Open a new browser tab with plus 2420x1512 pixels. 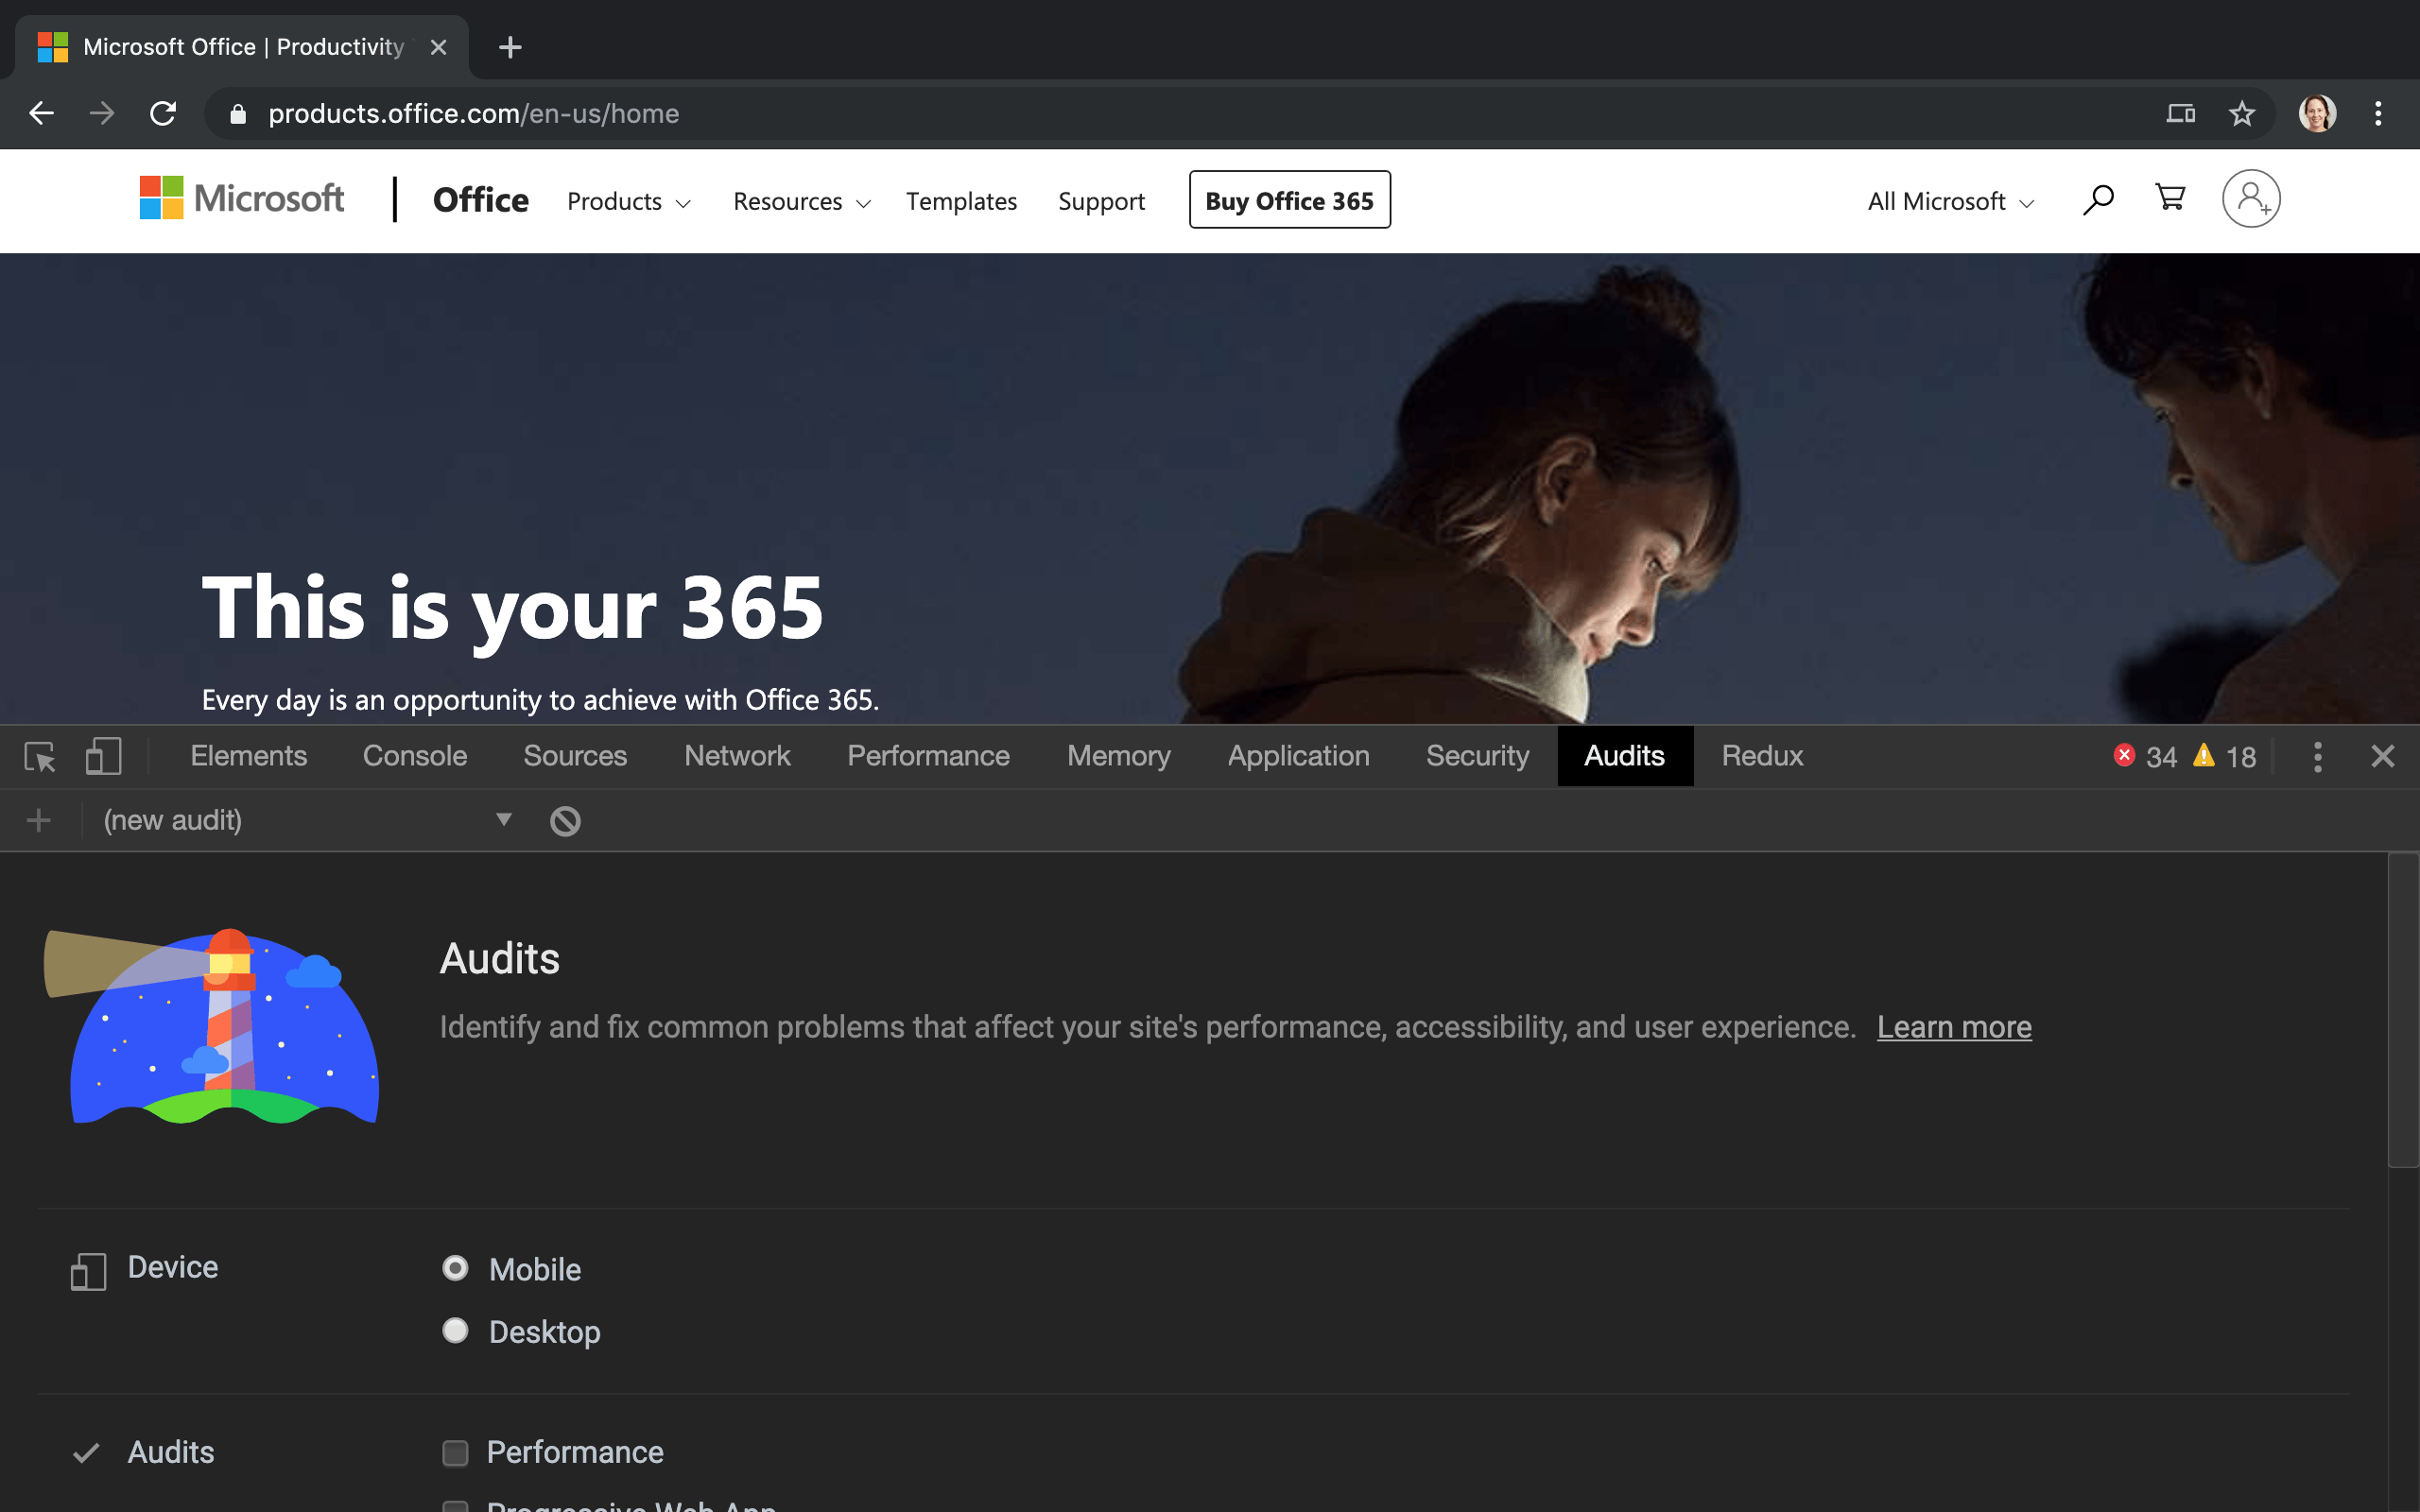pyautogui.click(x=510, y=47)
